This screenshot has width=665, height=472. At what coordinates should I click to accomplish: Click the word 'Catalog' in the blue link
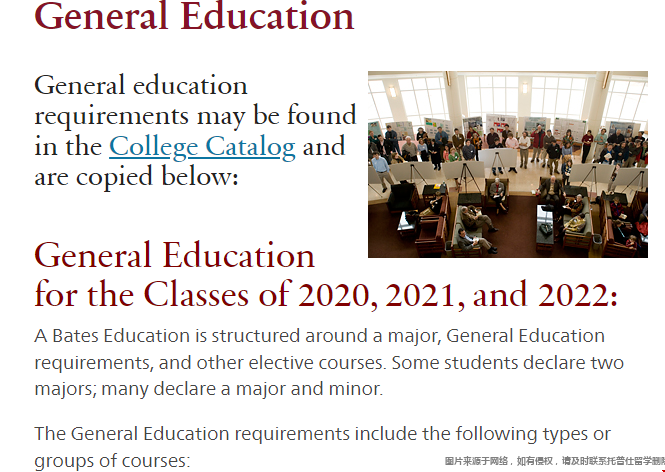251,147
